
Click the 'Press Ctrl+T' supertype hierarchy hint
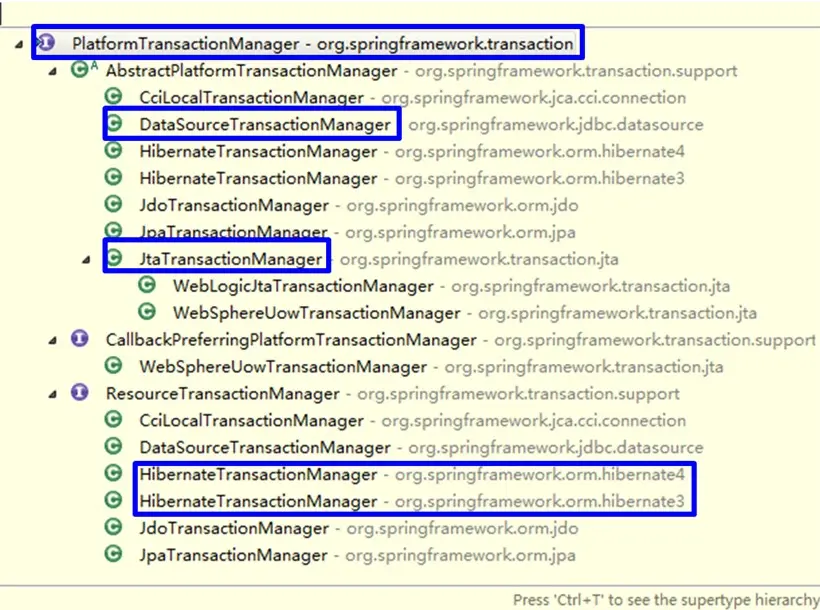(x=666, y=600)
